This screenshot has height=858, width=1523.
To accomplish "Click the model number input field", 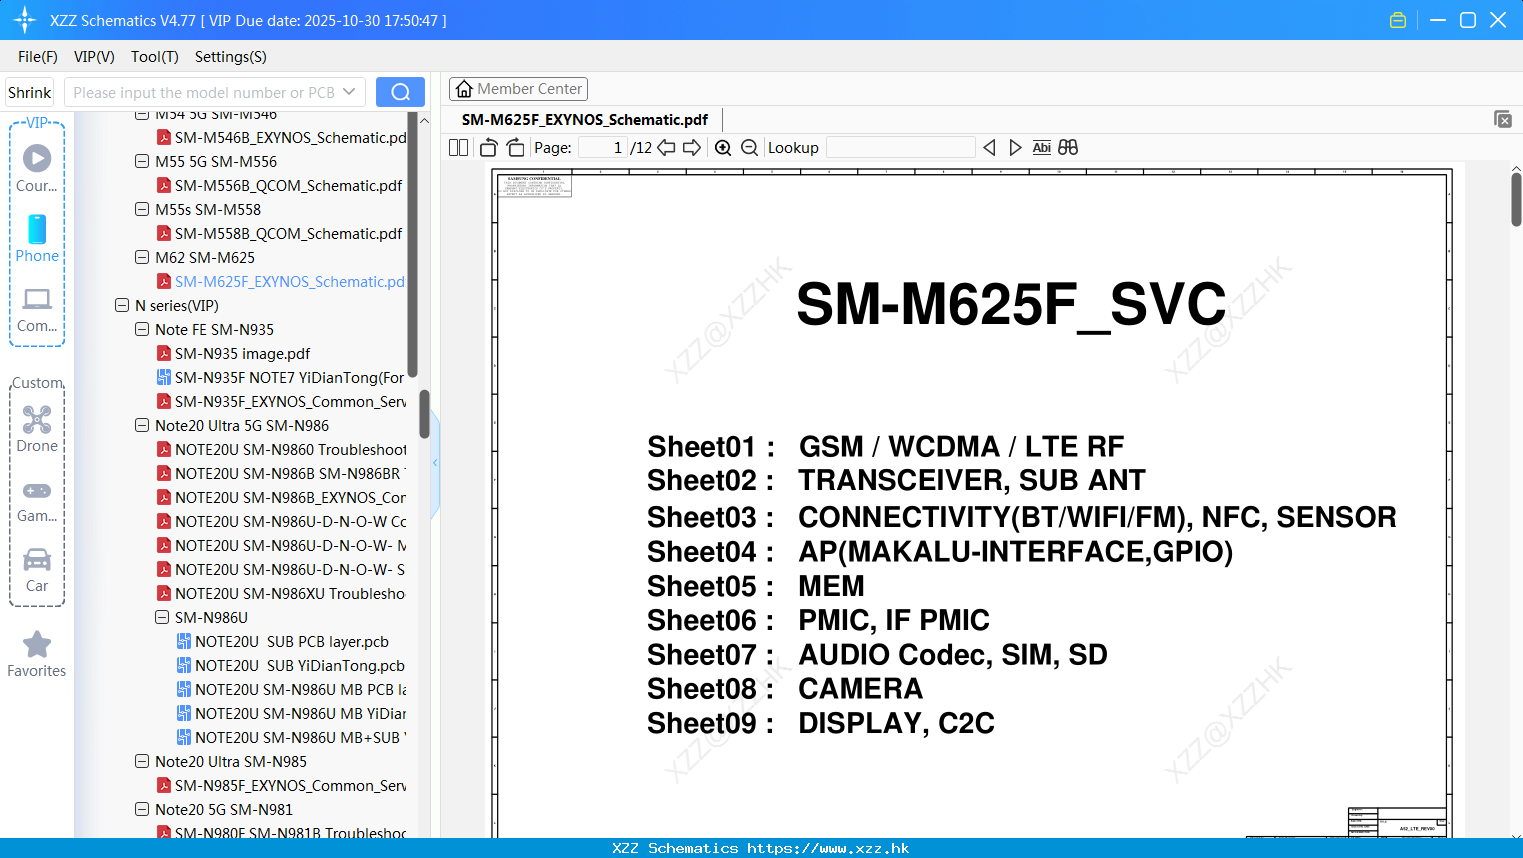I will click(x=204, y=92).
